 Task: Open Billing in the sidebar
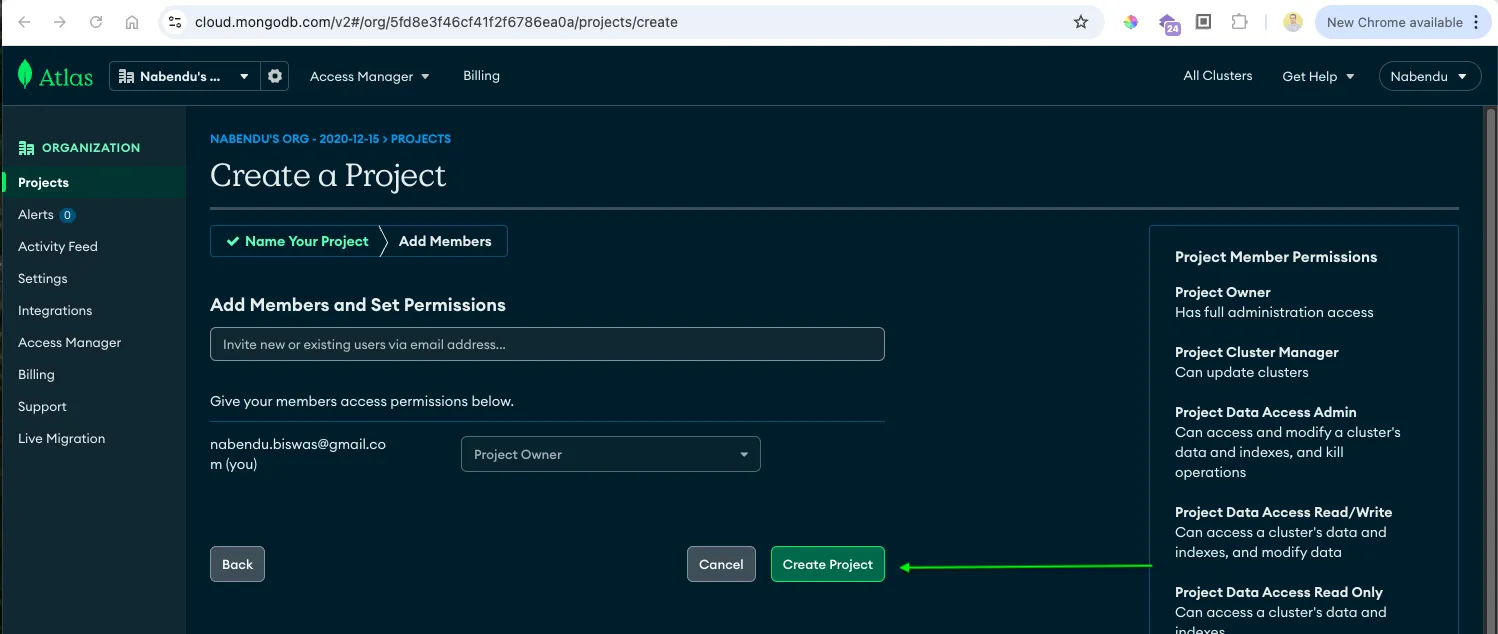[36, 375]
